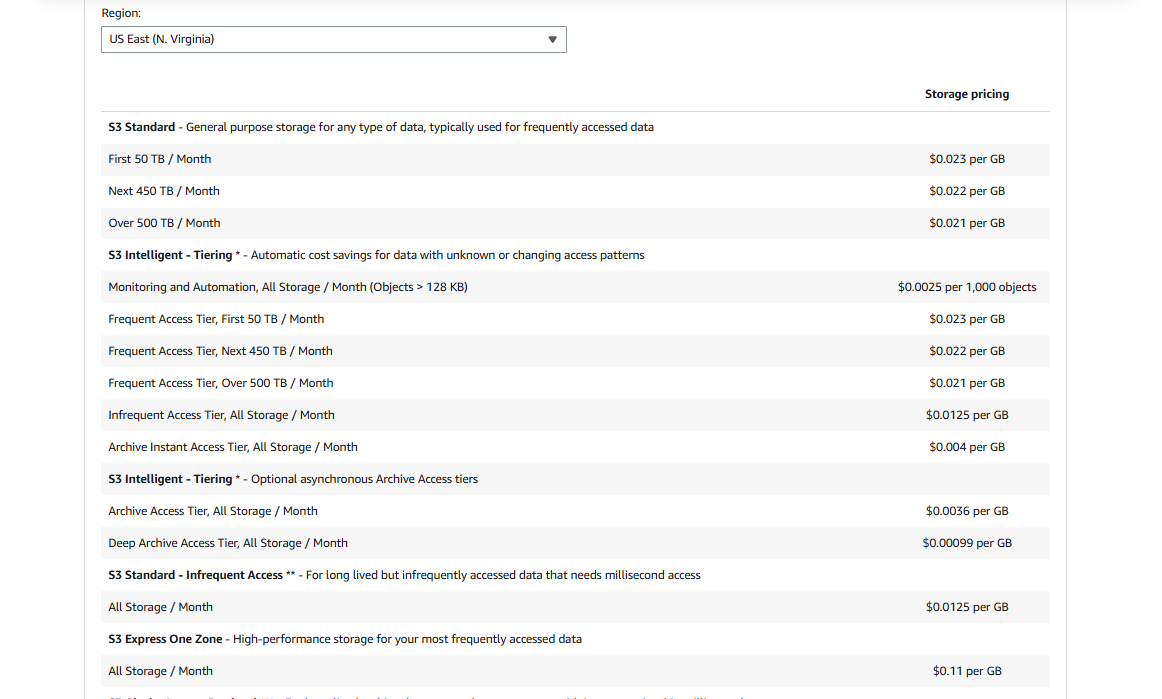Click Frequent Access Tier, Next 450 TB row

[x=575, y=351]
